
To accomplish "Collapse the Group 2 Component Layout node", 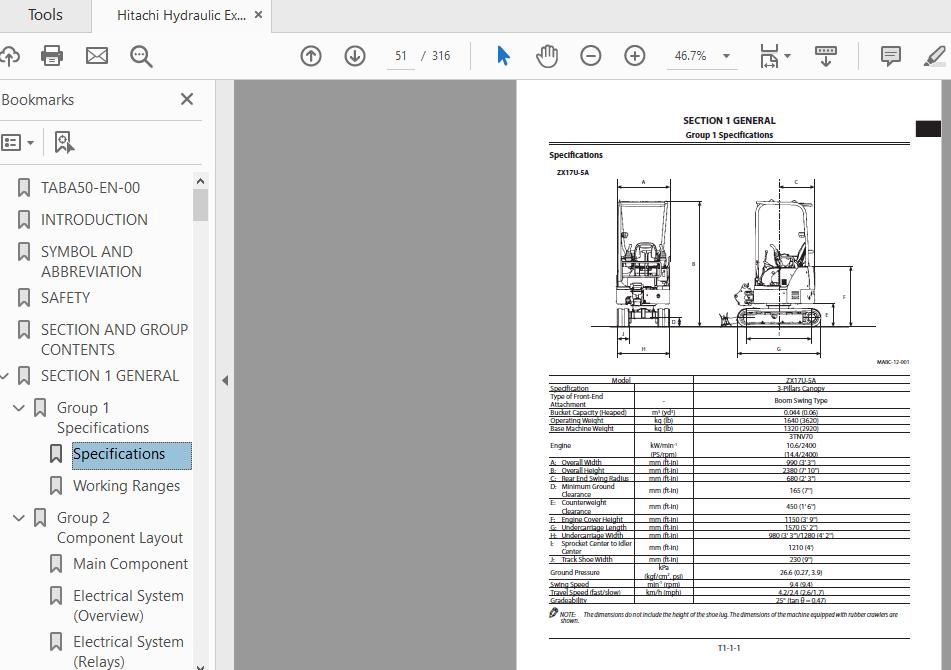I will coord(18,518).
